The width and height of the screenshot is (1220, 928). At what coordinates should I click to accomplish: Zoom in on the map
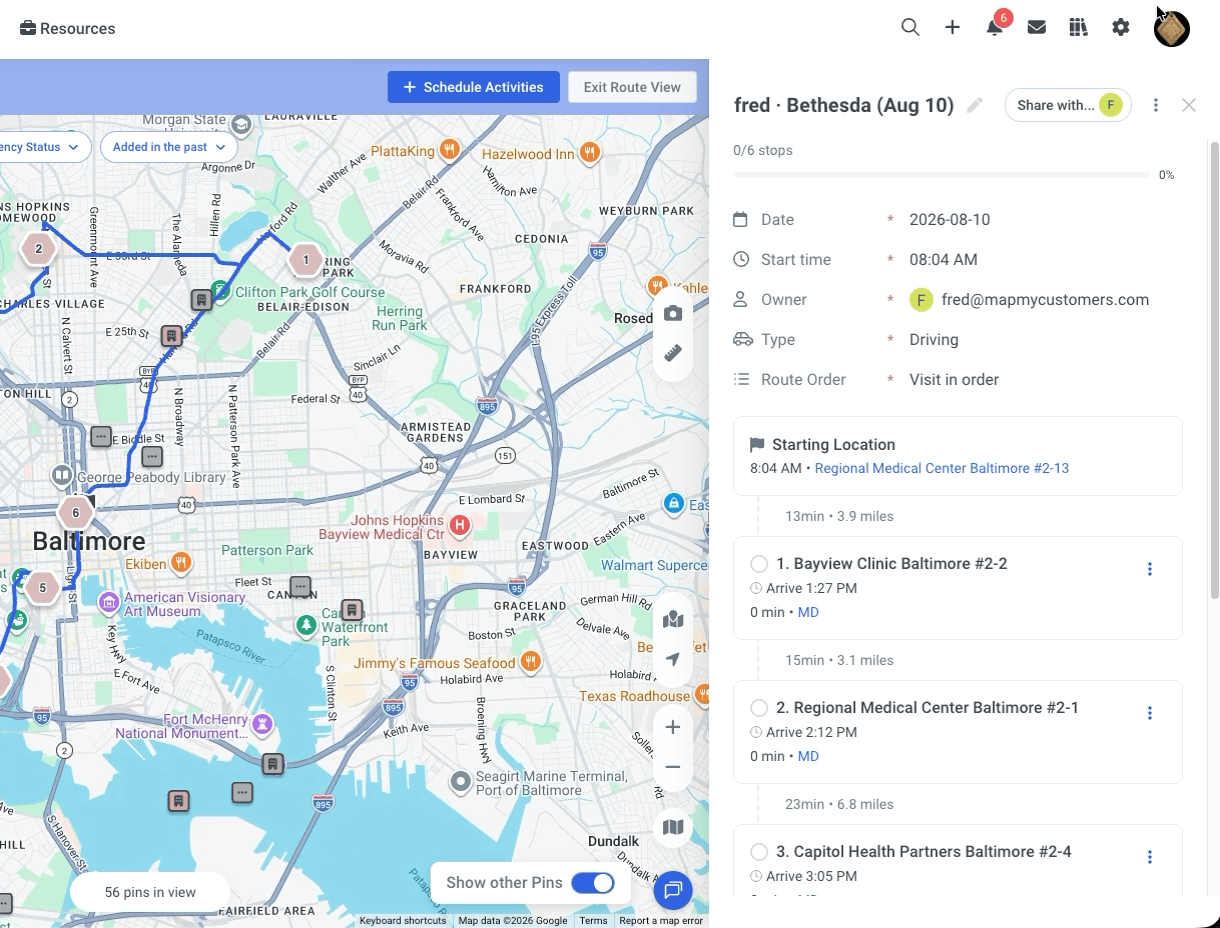pos(673,727)
